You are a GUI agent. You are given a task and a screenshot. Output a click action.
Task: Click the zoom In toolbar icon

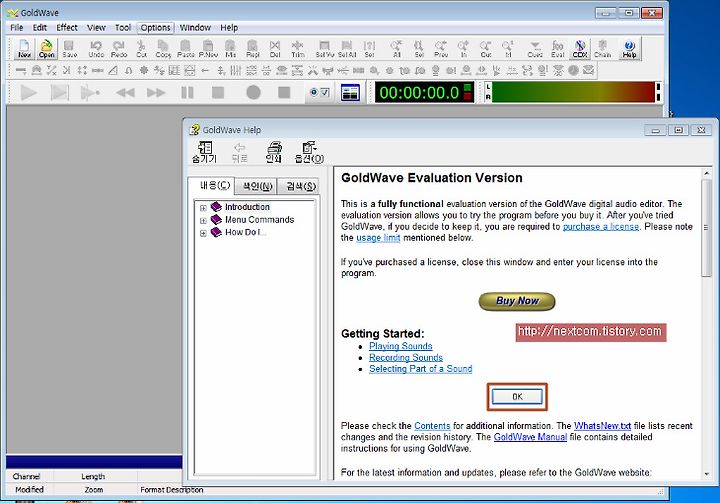pos(463,48)
